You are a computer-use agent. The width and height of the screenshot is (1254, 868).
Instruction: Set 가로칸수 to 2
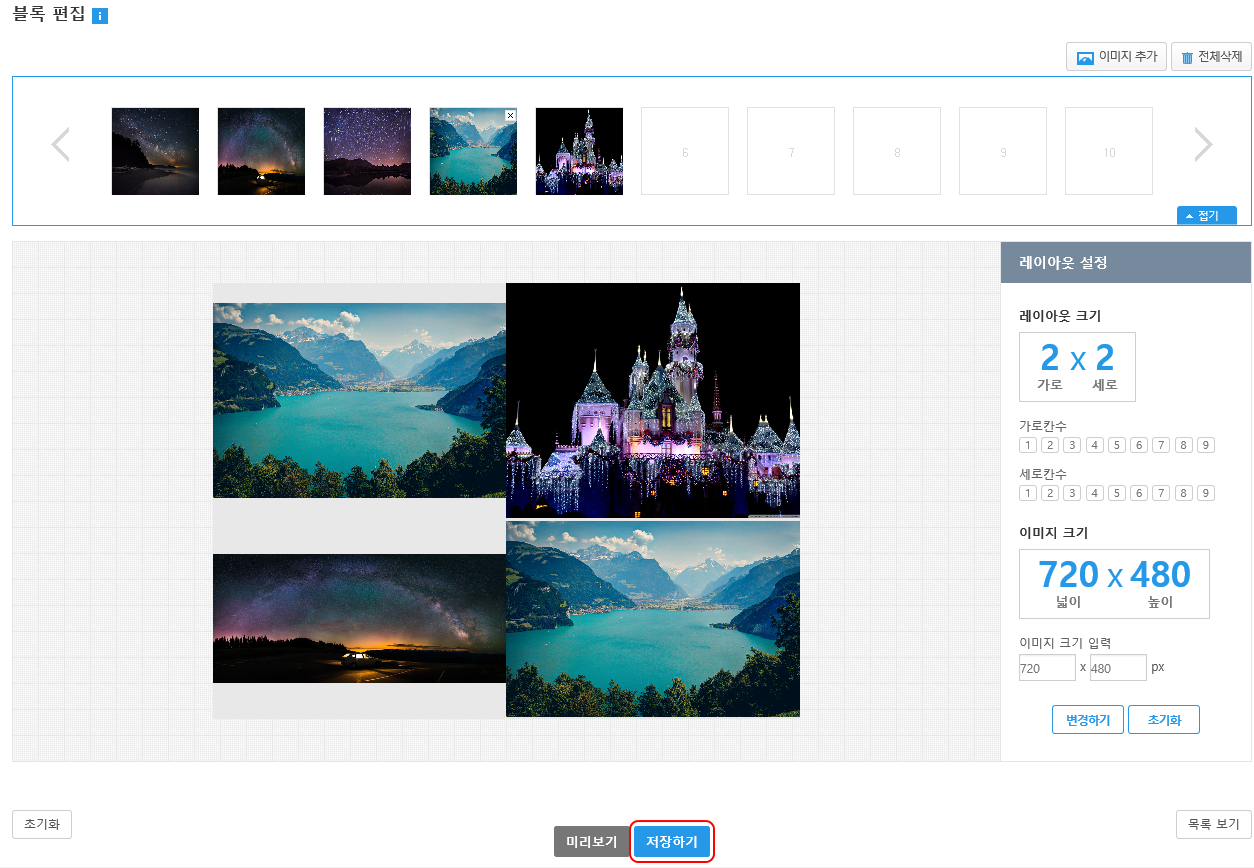tap(1050, 445)
